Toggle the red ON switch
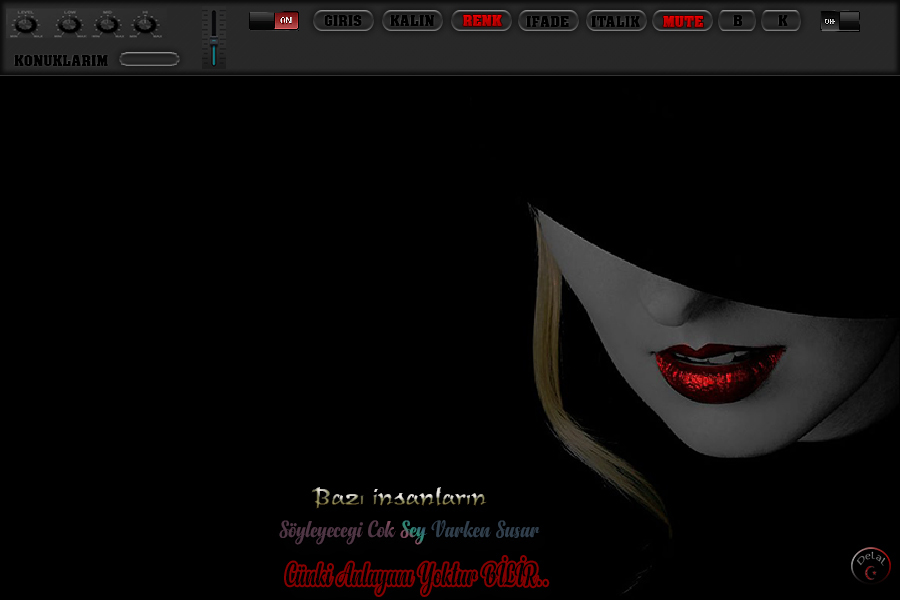Viewport: 900px width, 600px height. click(274, 21)
